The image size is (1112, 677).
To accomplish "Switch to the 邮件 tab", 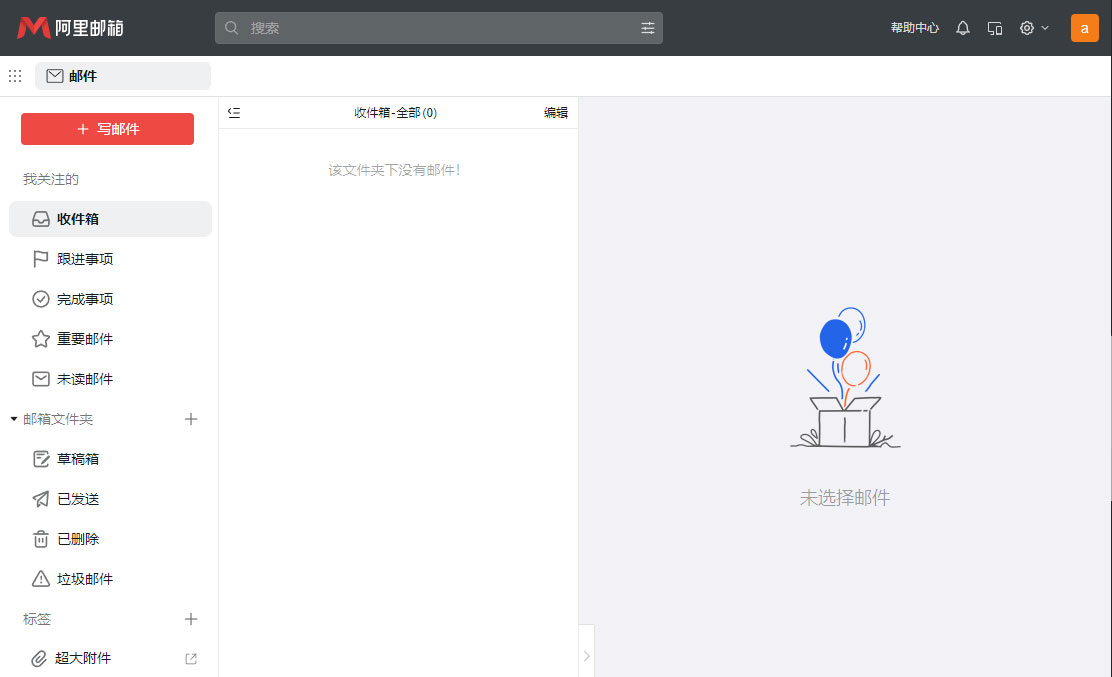I will [x=122, y=75].
